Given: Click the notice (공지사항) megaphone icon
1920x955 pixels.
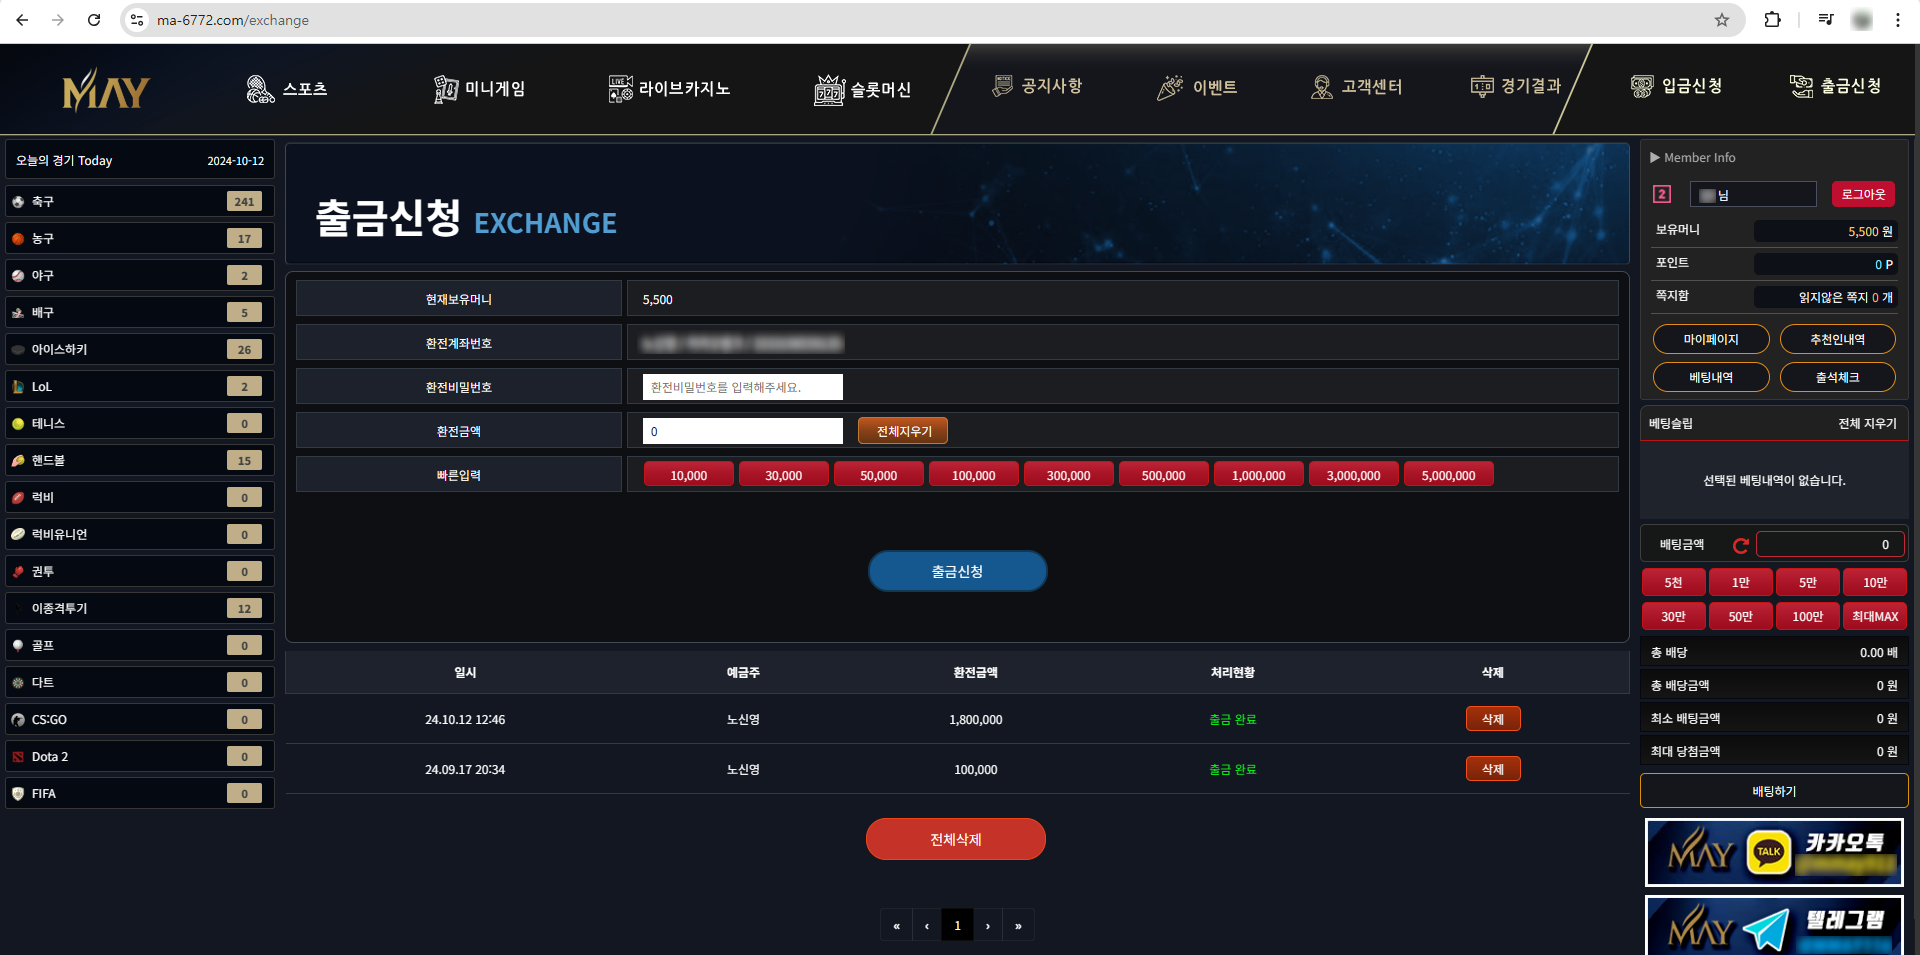Looking at the screenshot, I should [1002, 86].
